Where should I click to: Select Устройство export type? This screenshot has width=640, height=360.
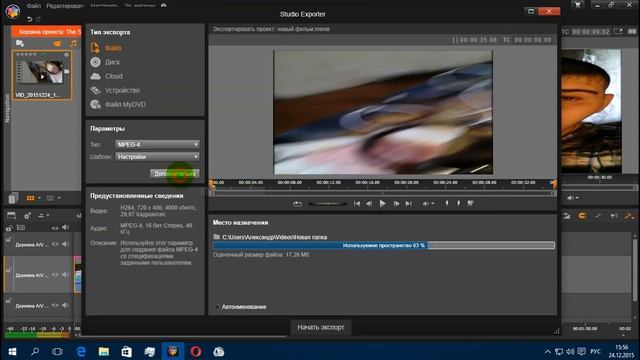click(x=115, y=90)
